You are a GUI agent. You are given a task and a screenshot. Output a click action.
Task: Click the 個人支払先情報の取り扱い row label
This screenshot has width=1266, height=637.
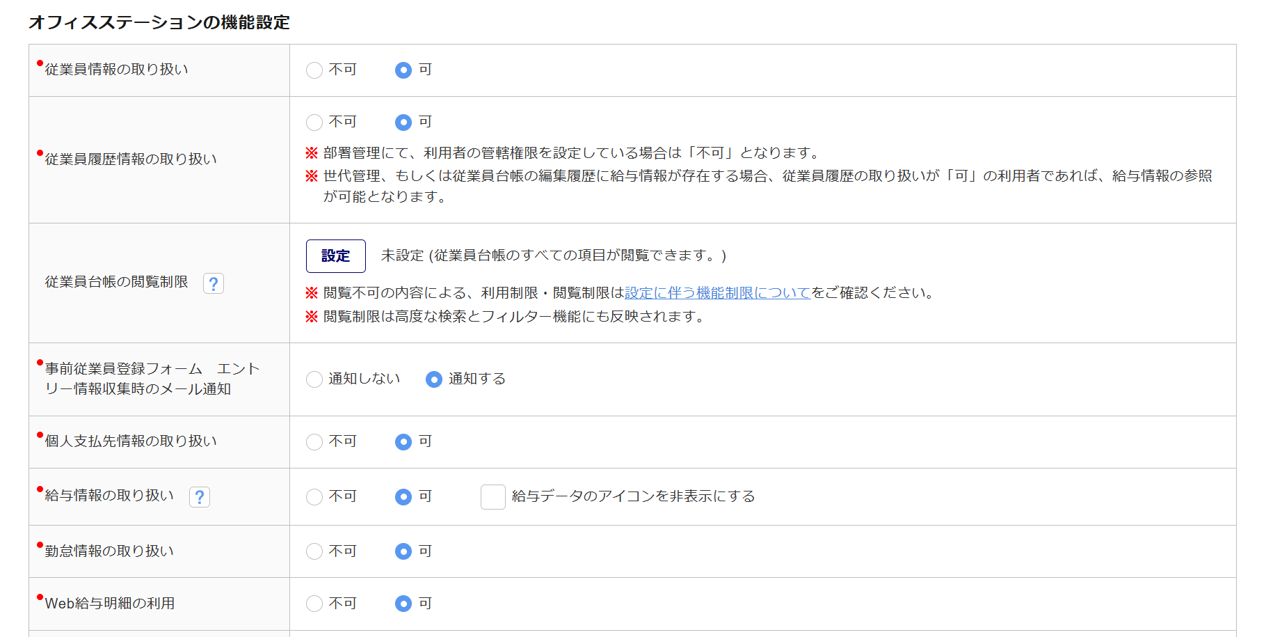tap(131, 441)
